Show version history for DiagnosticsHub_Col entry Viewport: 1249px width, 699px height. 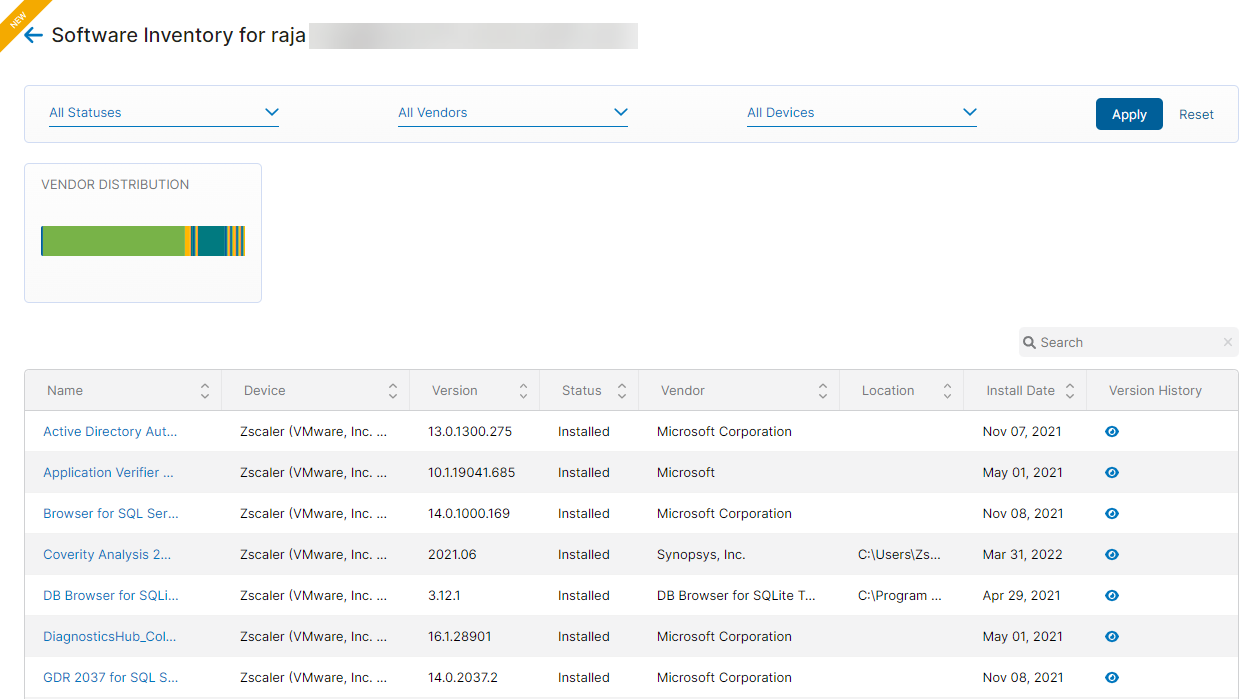click(x=1111, y=636)
